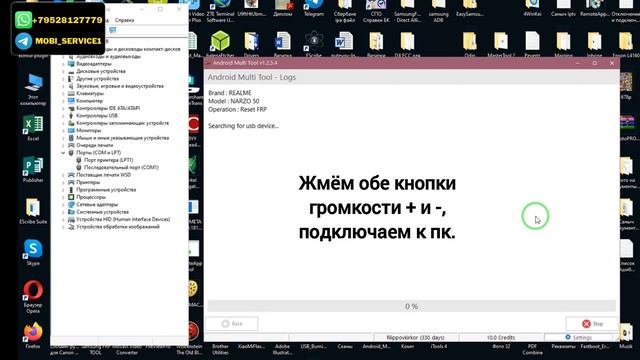Open the Этот компьютер desktop icon
This screenshot has height=360, width=640.
click(33, 88)
